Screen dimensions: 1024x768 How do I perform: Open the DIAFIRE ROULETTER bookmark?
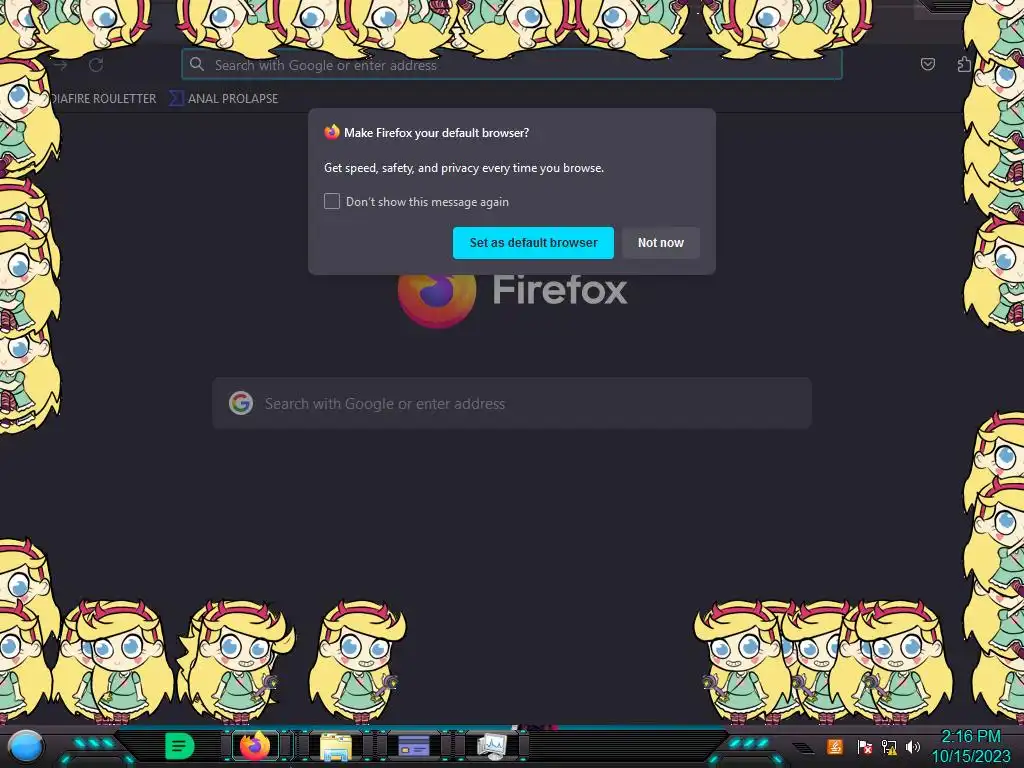[103, 99]
